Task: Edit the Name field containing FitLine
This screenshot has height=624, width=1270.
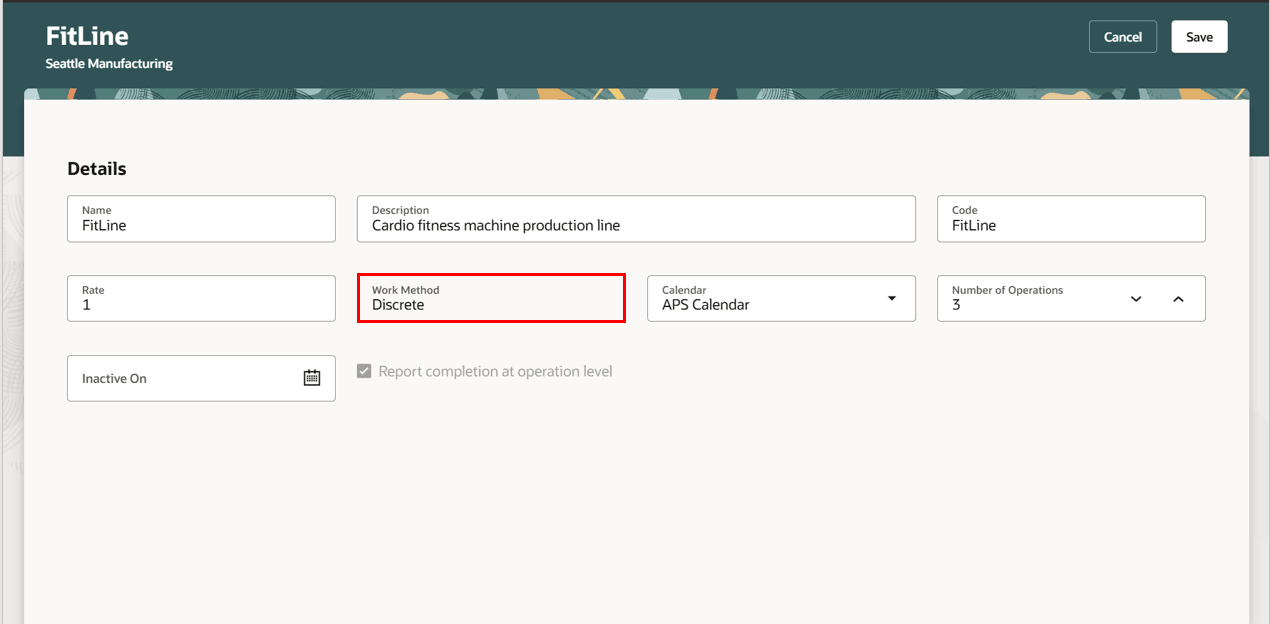Action: click(201, 219)
